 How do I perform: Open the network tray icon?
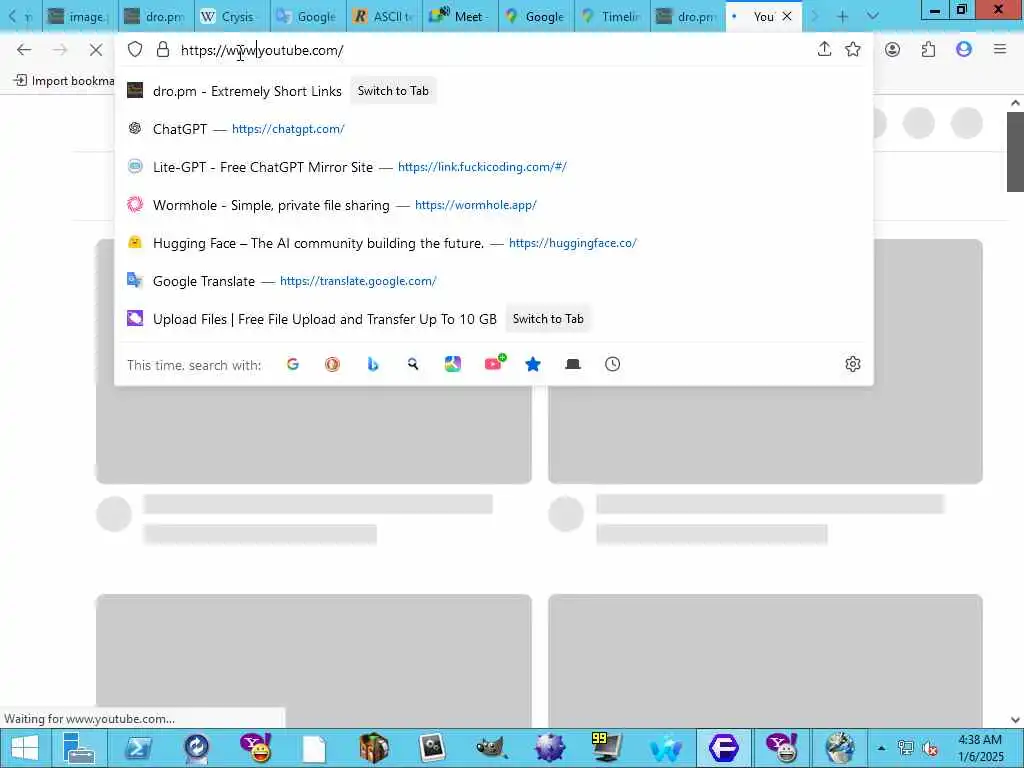(905, 748)
